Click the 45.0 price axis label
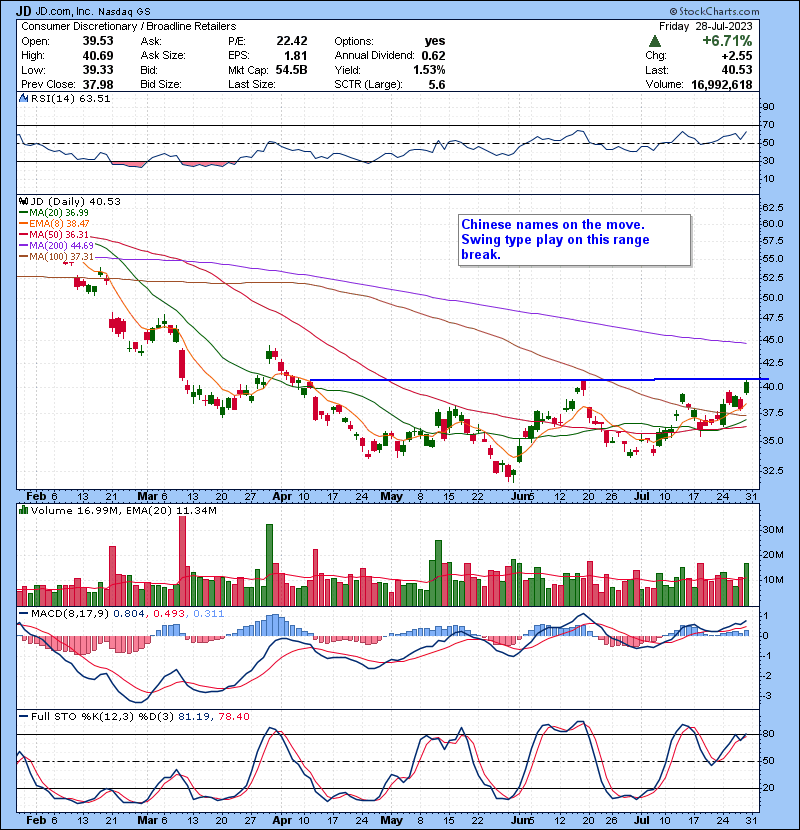The height and width of the screenshot is (830, 800). [773, 339]
